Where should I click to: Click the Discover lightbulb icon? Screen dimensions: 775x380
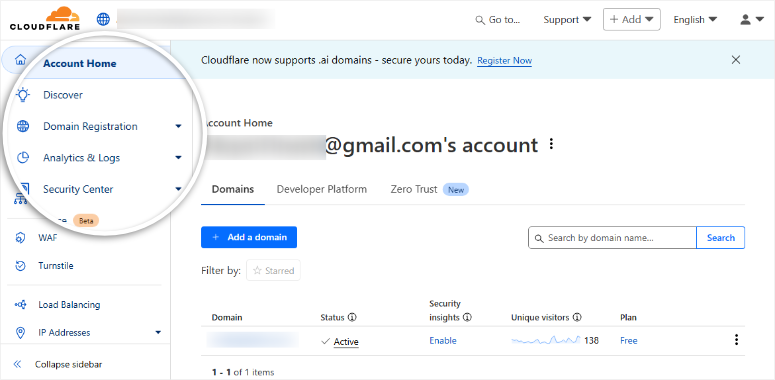pos(23,94)
